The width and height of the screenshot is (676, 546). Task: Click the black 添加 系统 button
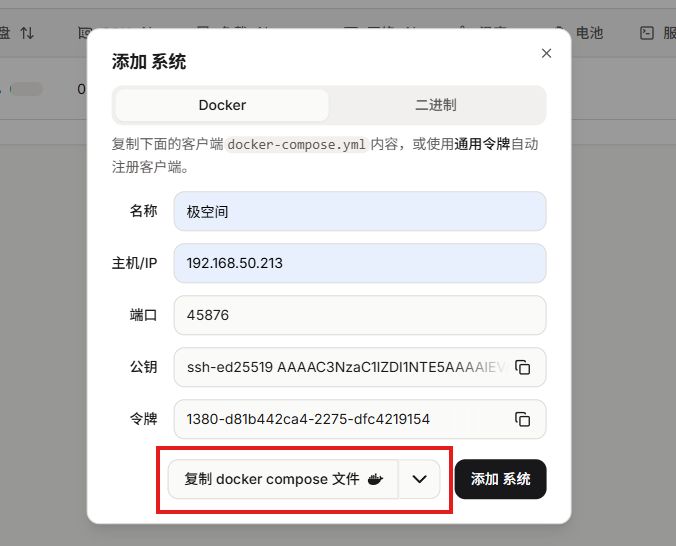point(500,479)
